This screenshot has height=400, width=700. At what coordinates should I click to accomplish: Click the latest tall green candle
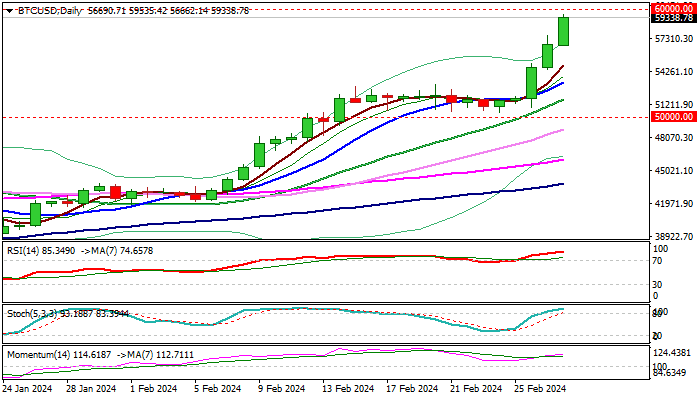564,31
